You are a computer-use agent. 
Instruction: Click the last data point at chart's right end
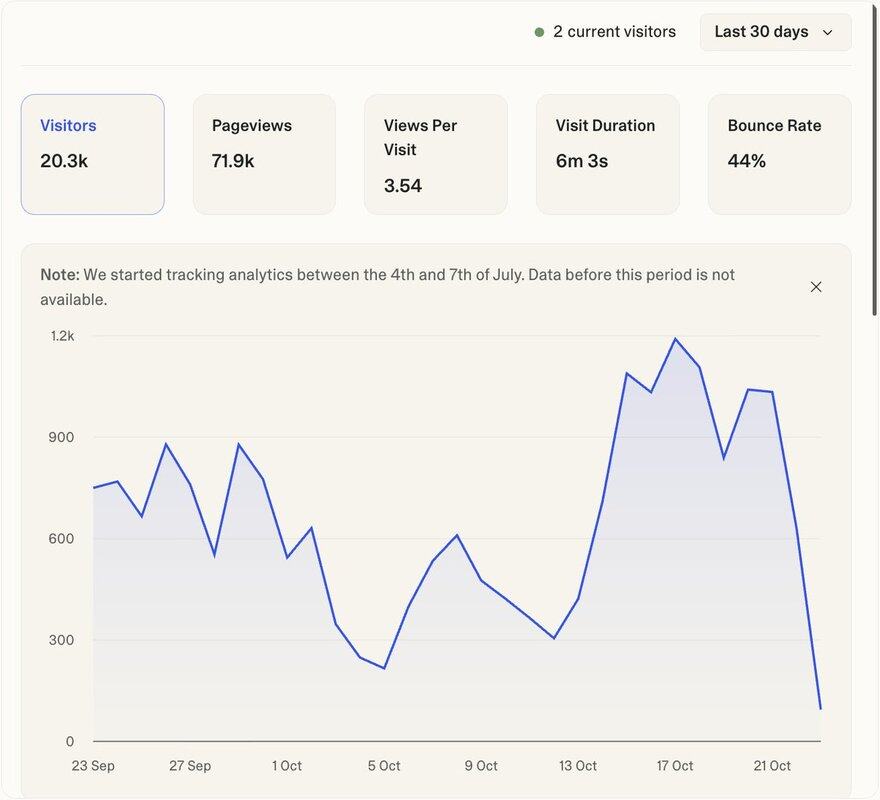tap(820, 709)
